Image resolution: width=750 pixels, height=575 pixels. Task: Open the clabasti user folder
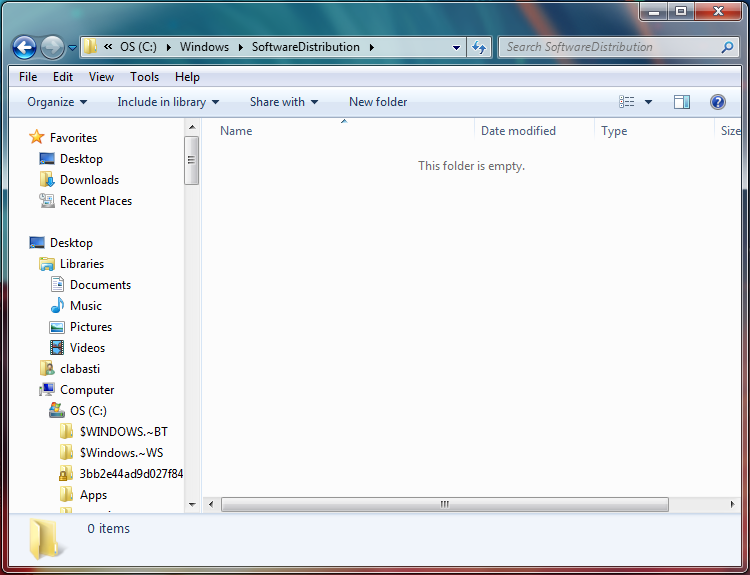coord(80,369)
